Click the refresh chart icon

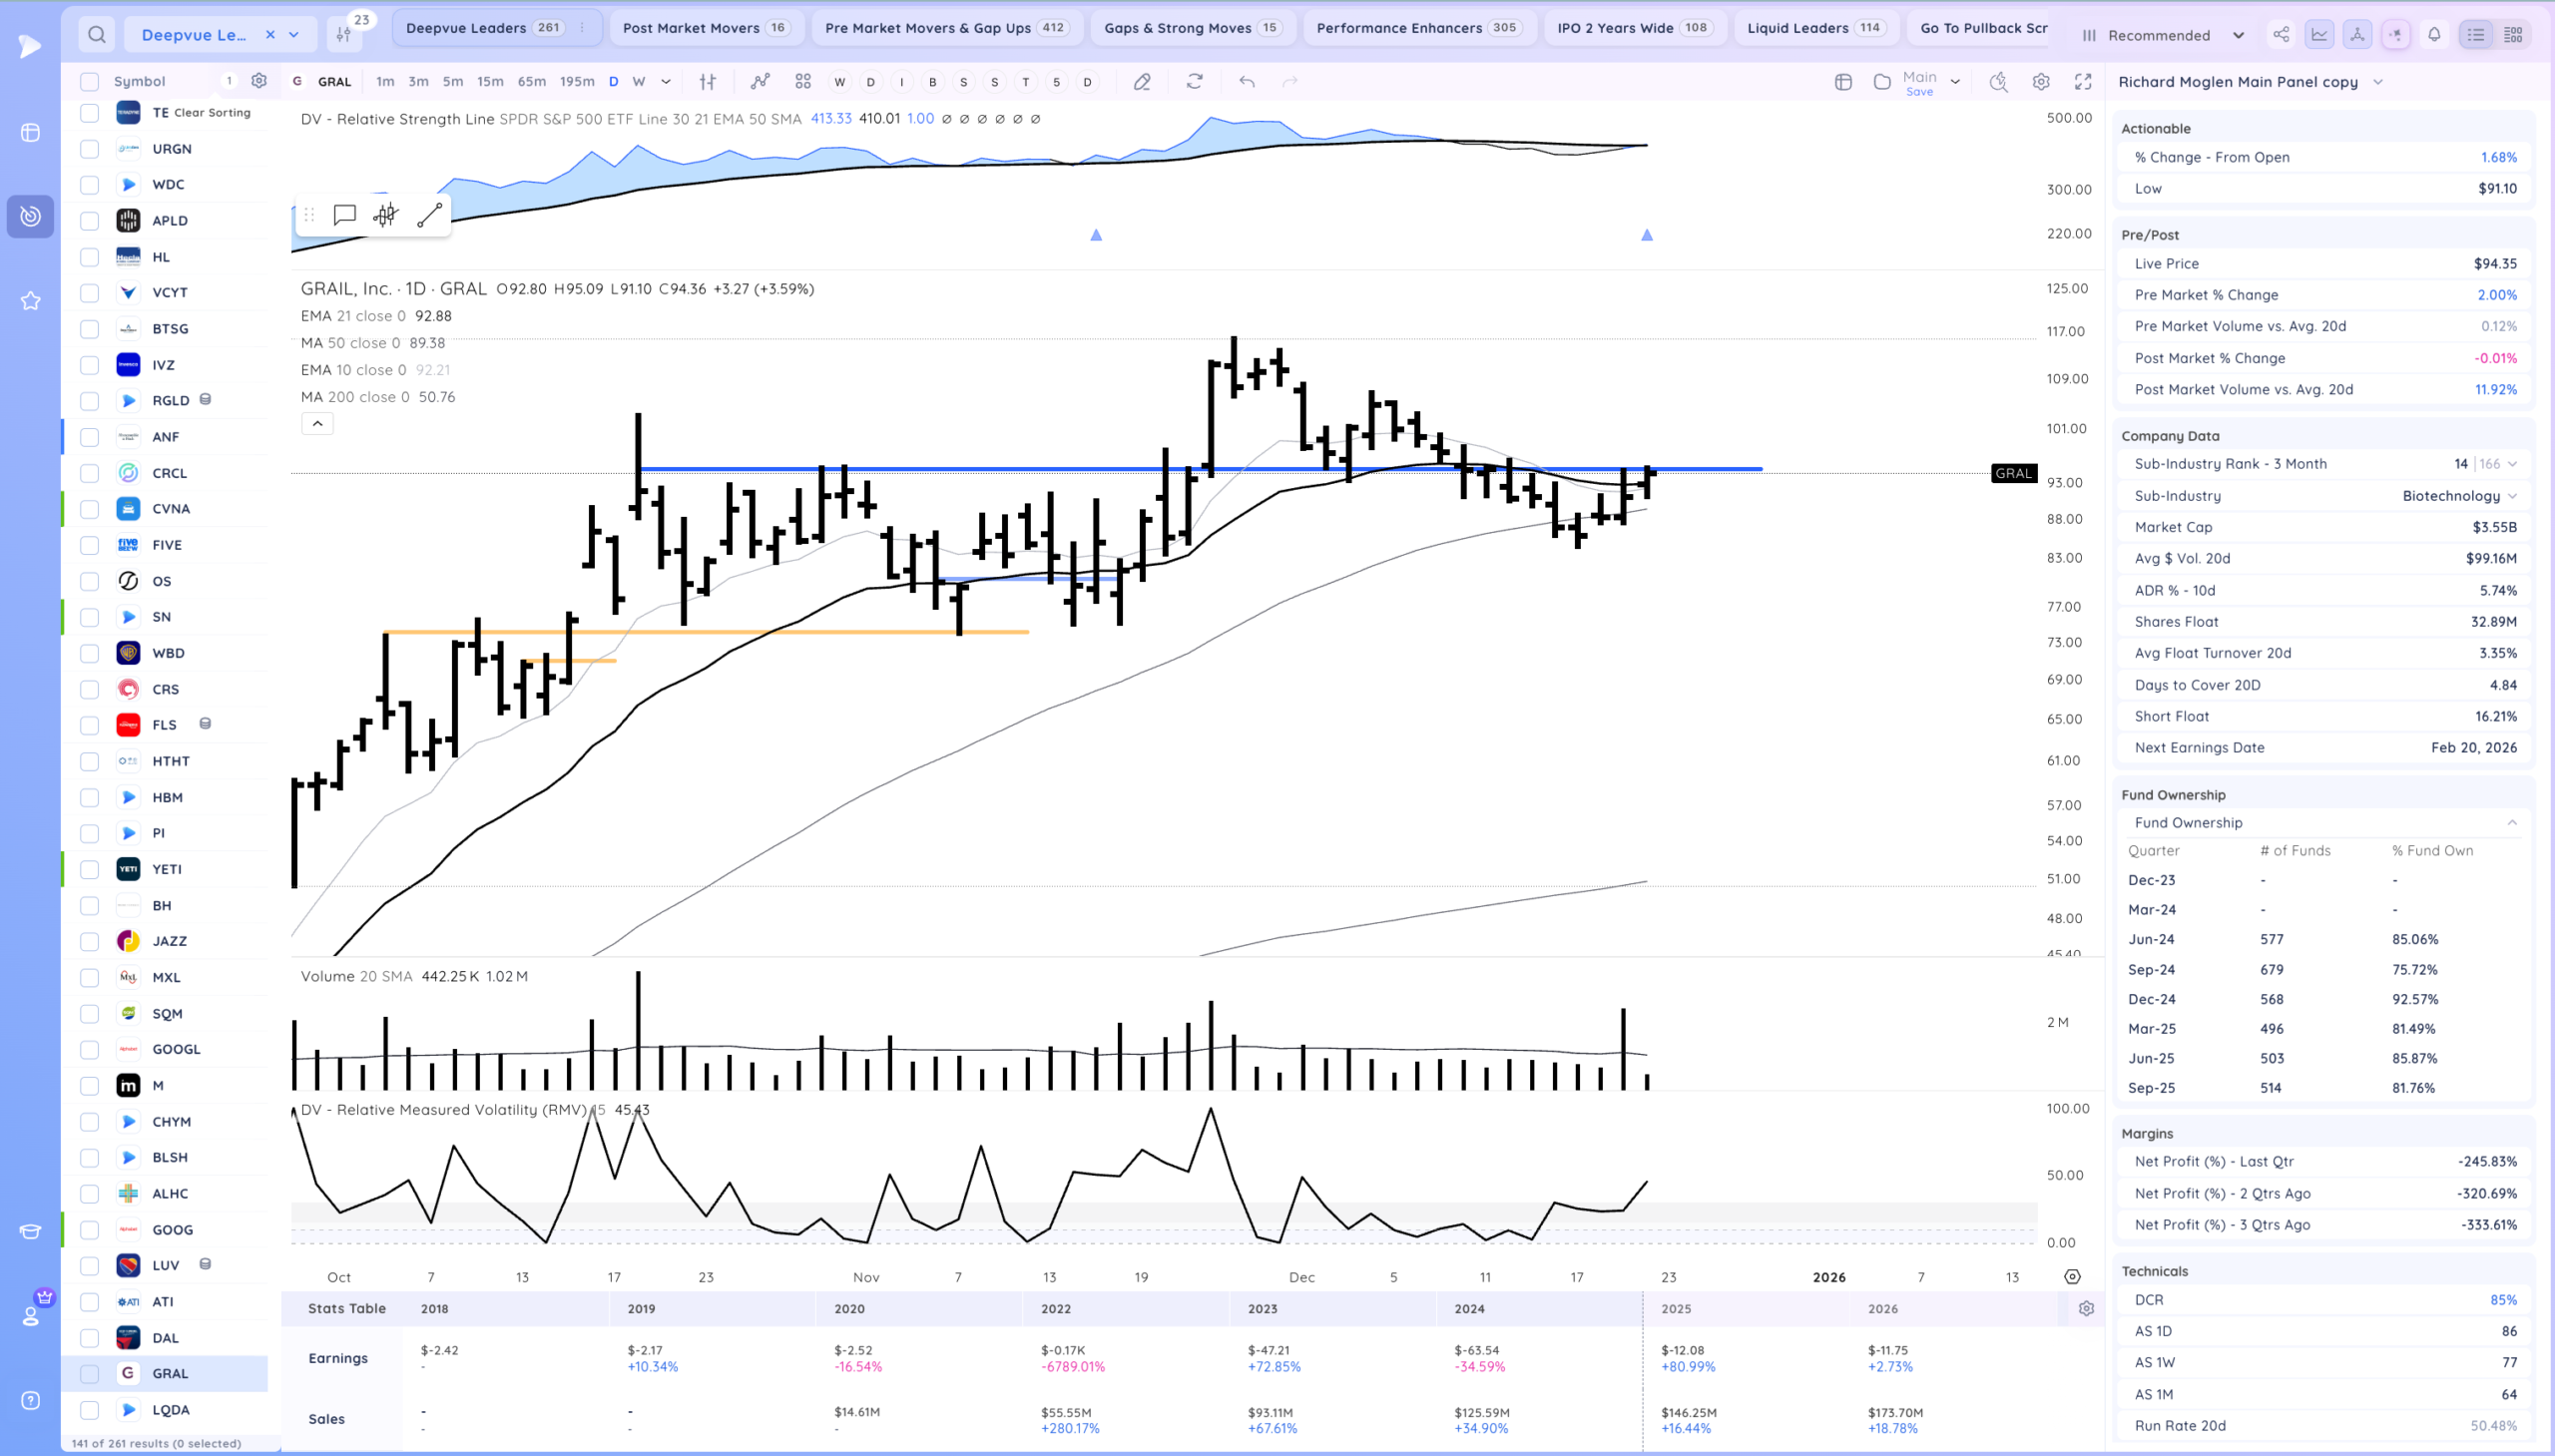[1194, 82]
